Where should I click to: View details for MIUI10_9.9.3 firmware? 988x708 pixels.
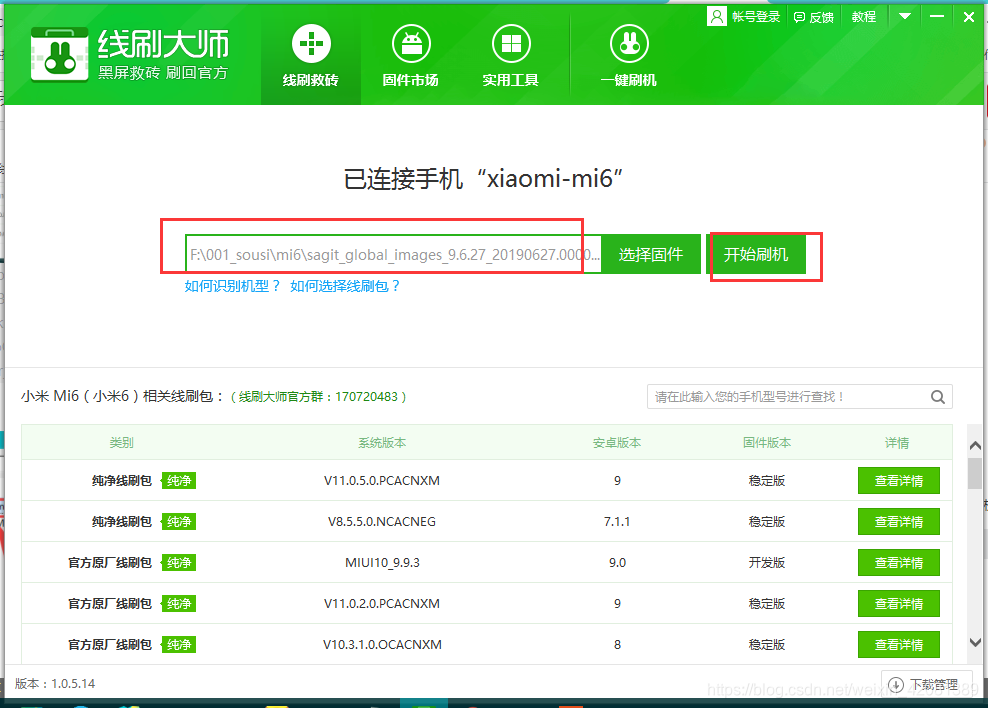pyautogui.click(x=899, y=562)
